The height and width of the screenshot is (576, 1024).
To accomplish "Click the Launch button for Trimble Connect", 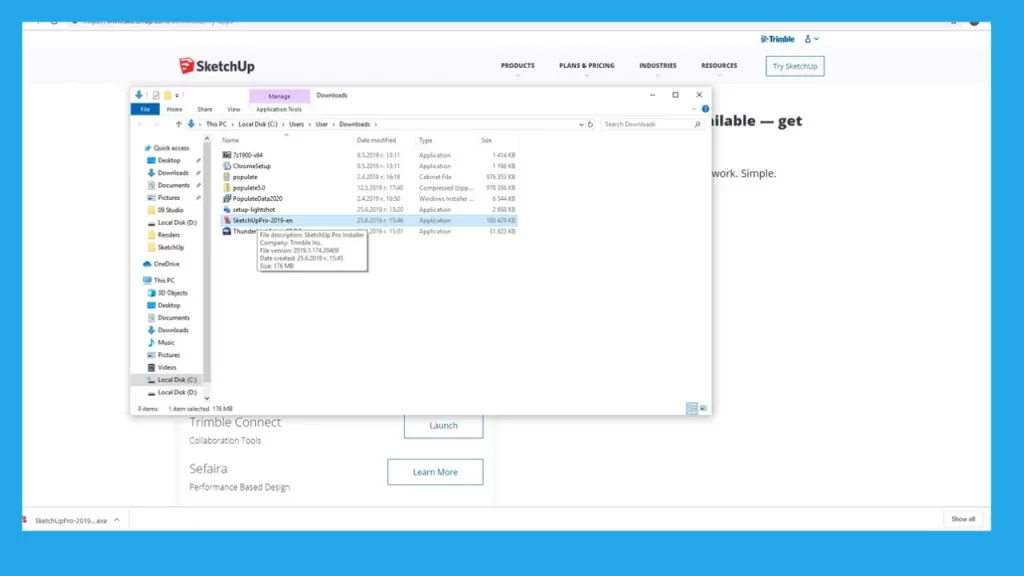I will tap(443, 425).
